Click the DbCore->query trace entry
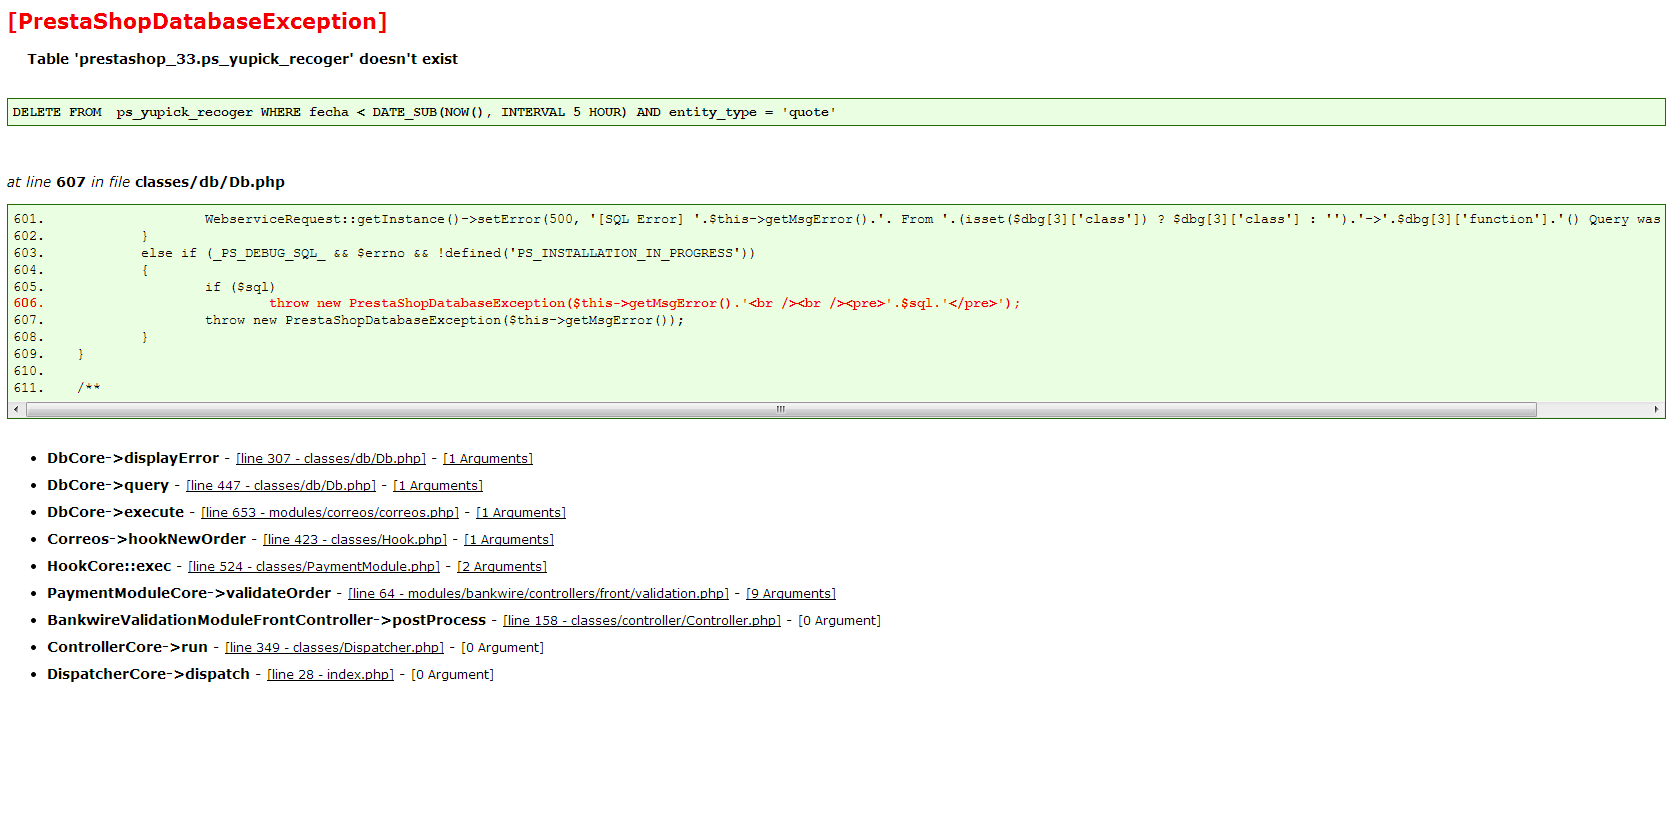Viewport: 1679px width, 819px height. click(108, 485)
